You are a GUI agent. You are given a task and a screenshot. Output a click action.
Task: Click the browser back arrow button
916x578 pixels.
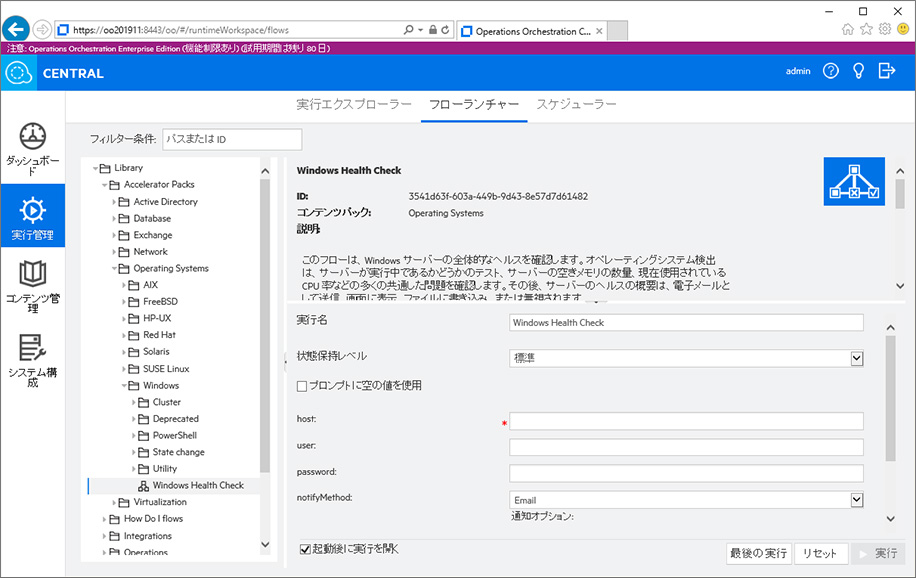(16, 30)
